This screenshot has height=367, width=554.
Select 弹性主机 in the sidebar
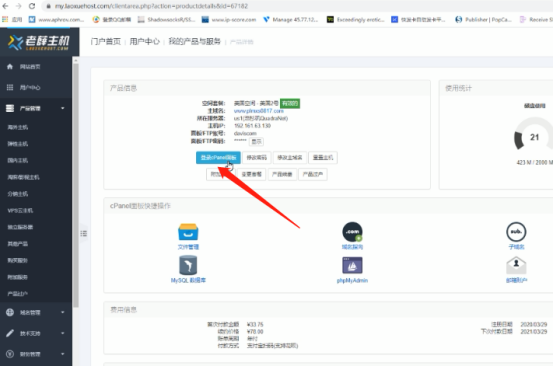pyautogui.click(x=18, y=144)
